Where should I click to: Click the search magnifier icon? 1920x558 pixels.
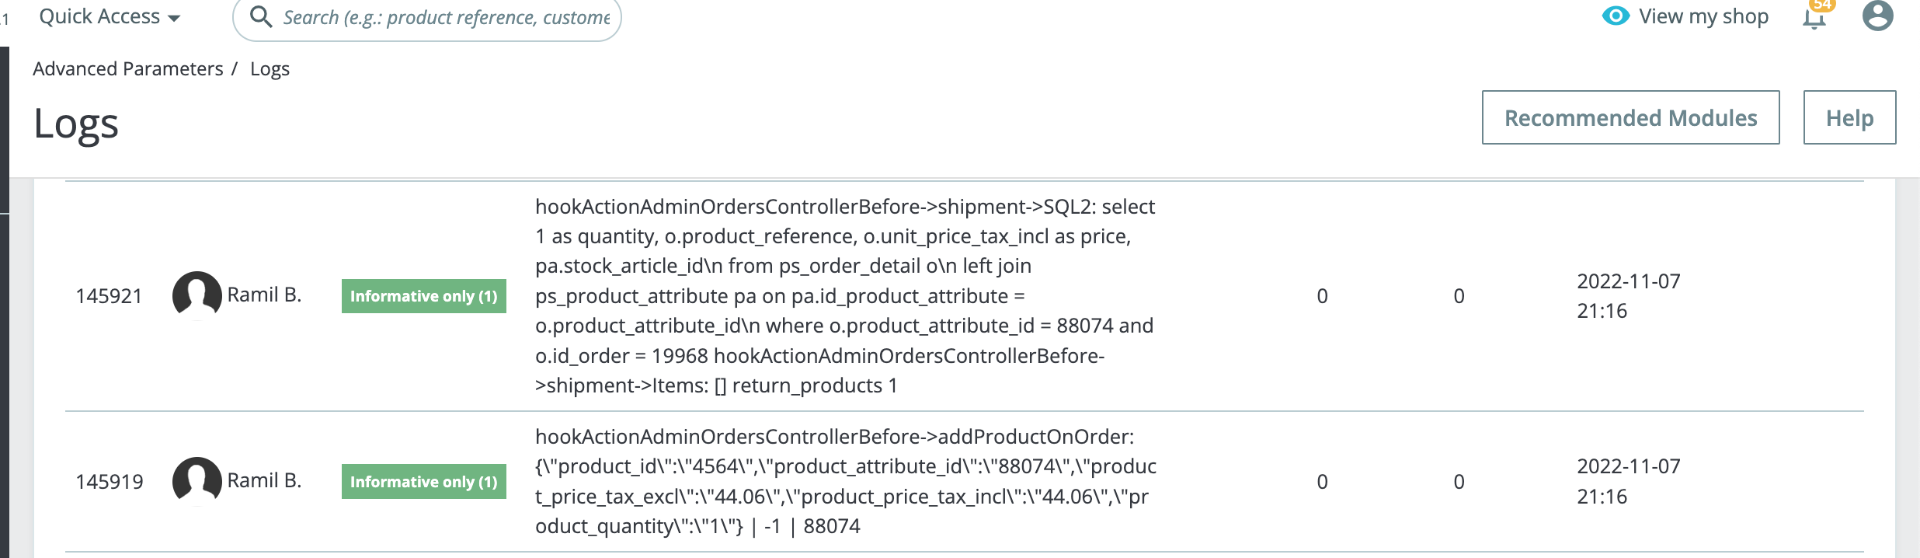point(260,17)
